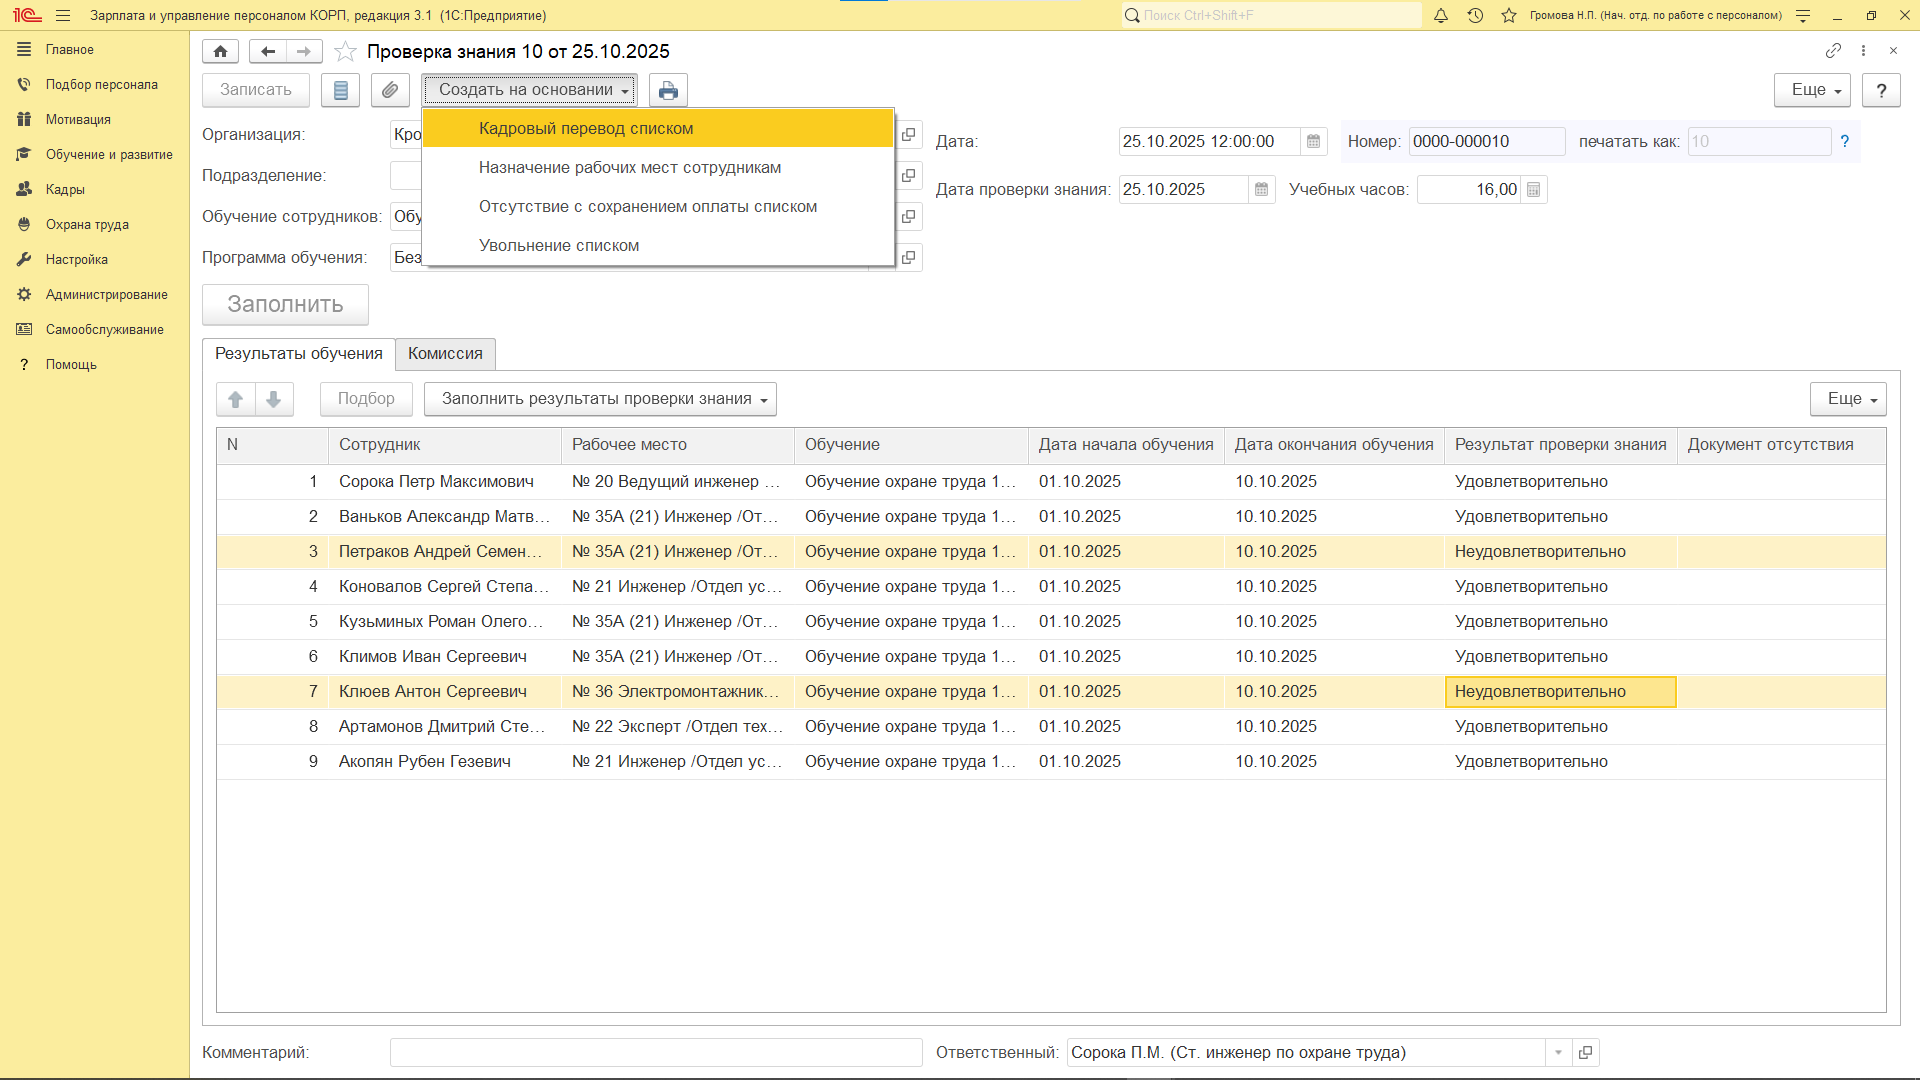Click the Подбор button

pos(366,399)
